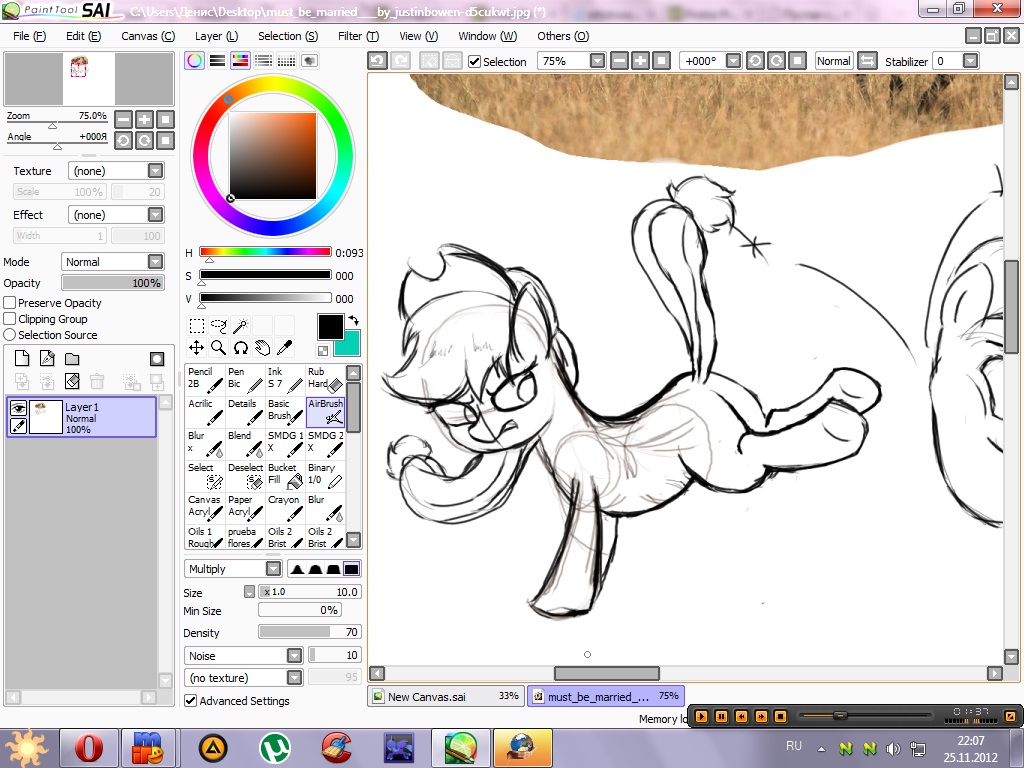This screenshot has height=768, width=1024.
Task: Select the magic wand tool
Action: [x=240, y=325]
